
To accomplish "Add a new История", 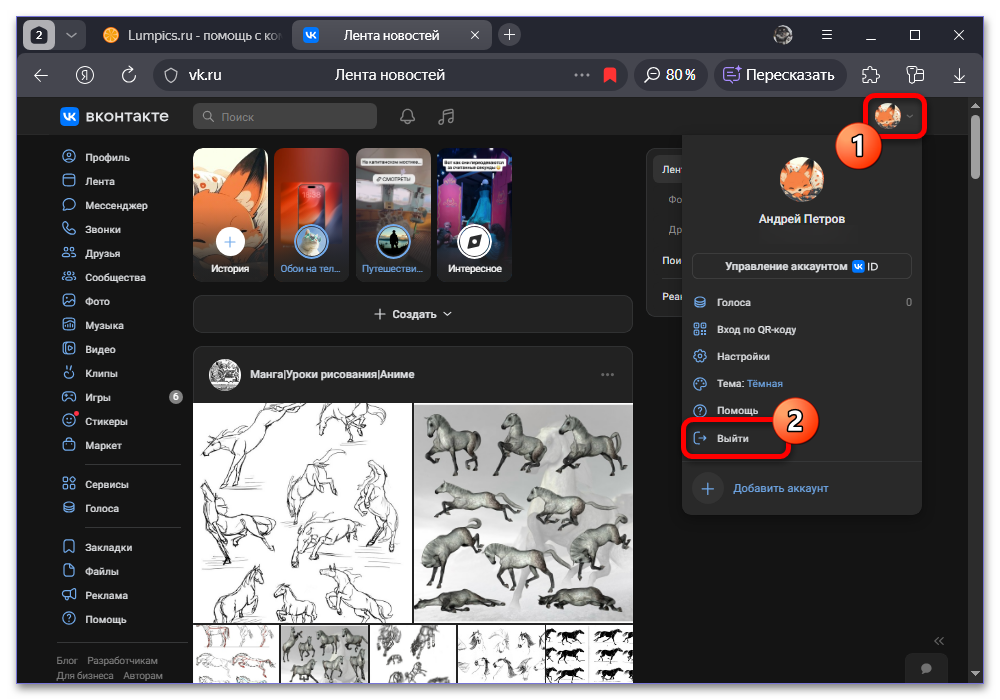I will (x=230, y=215).
